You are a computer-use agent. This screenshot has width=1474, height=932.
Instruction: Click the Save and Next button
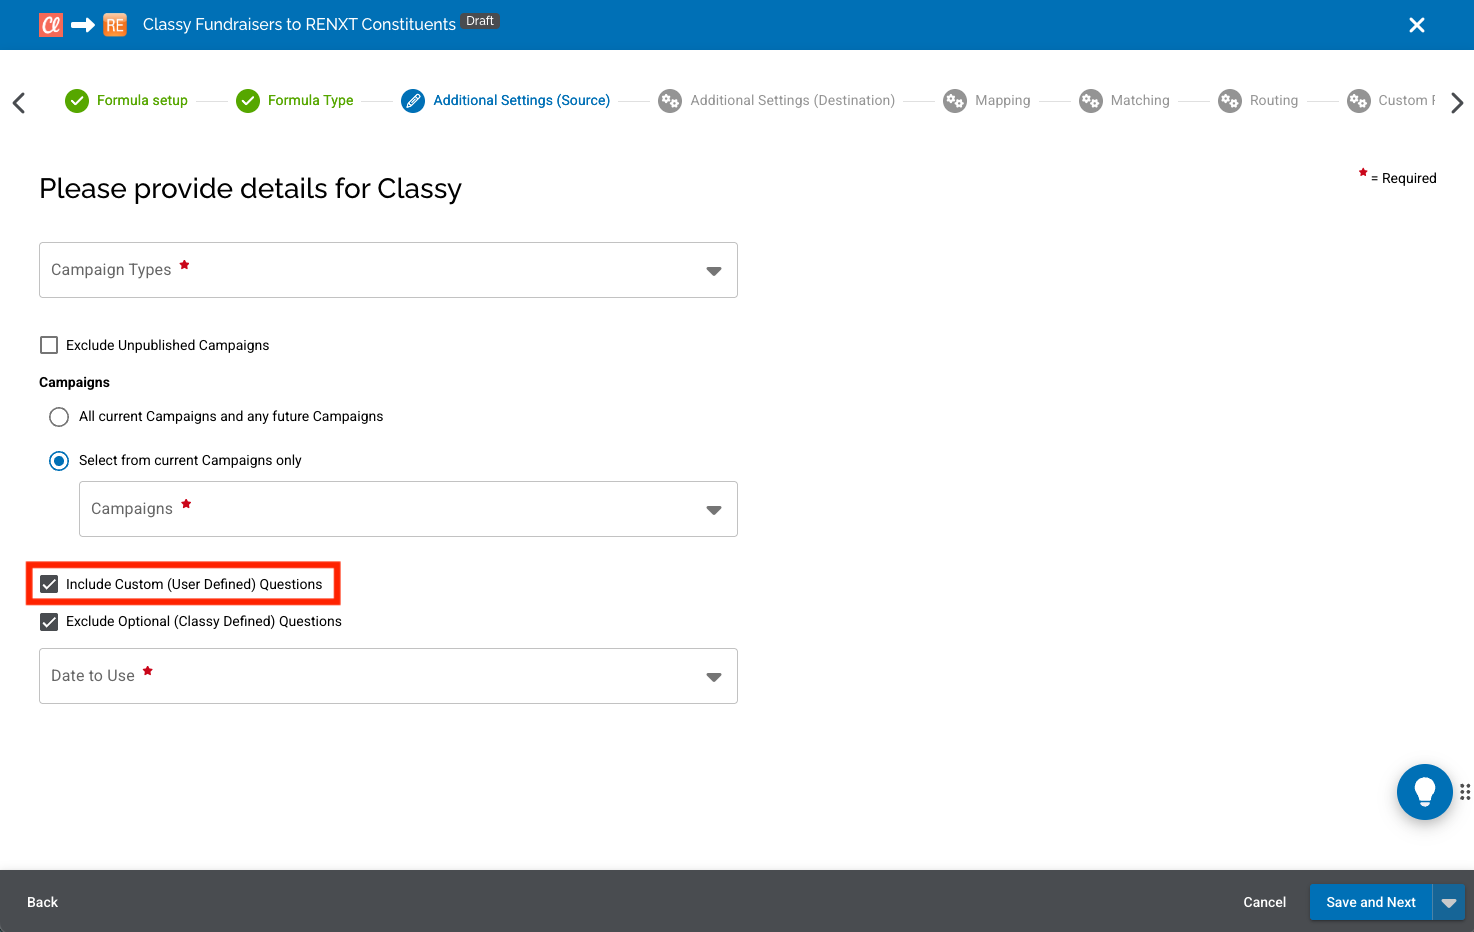pyautogui.click(x=1370, y=901)
